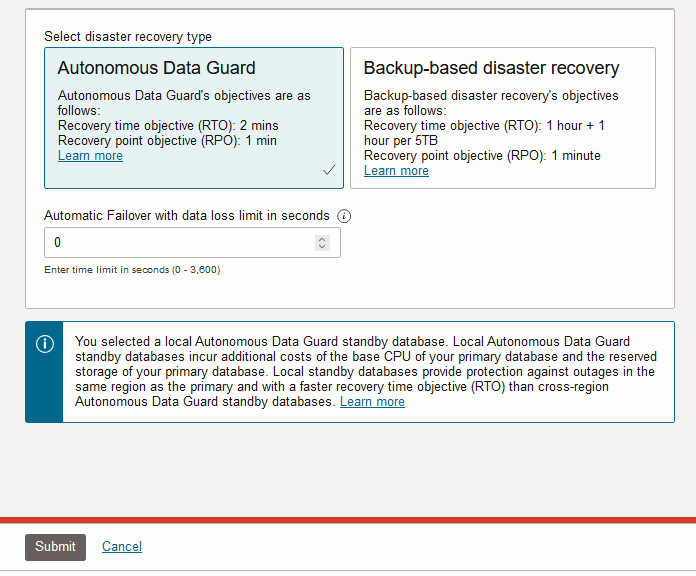The image size is (696, 576).
Task: Decrease data loss limit with down arrow
Action: tap(322, 246)
